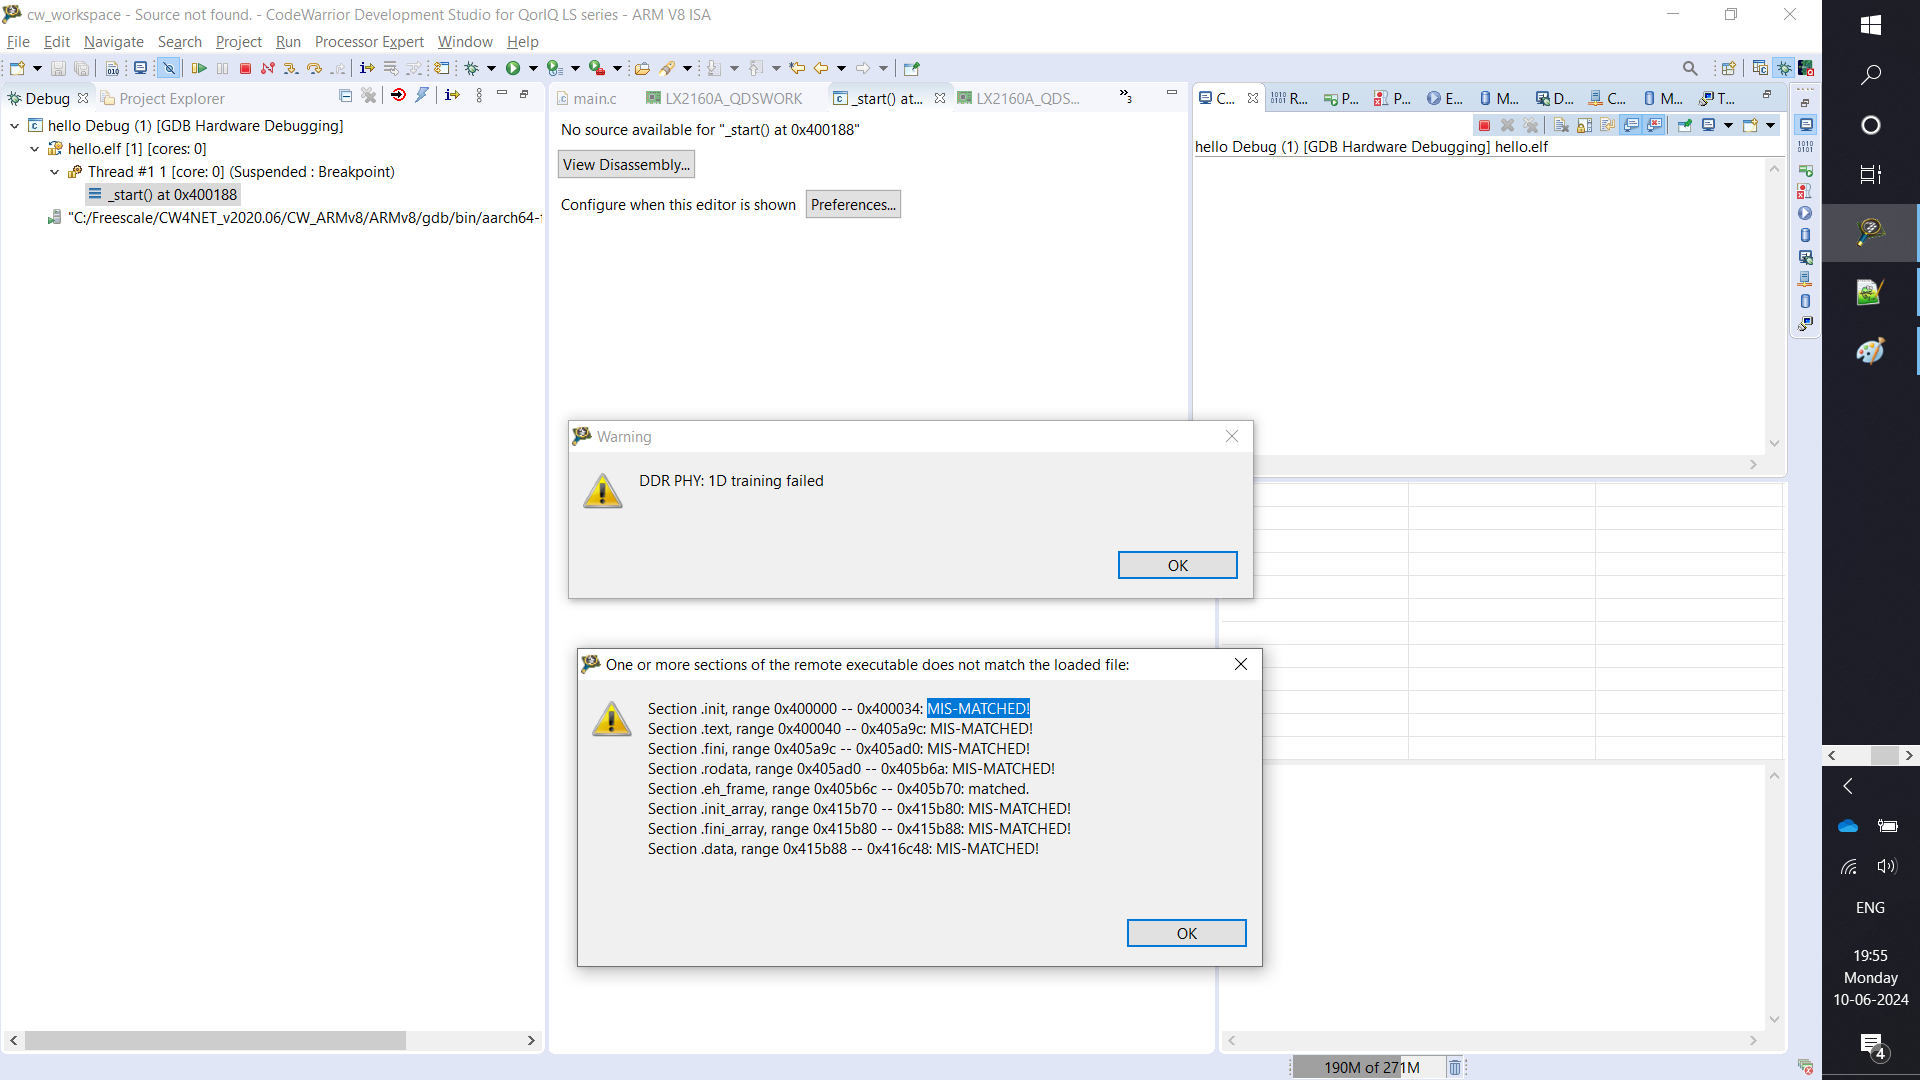The height and width of the screenshot is (1080, 1920).
Task: Toggle Skip All Breakpoints button
Action: click(169, 68)
